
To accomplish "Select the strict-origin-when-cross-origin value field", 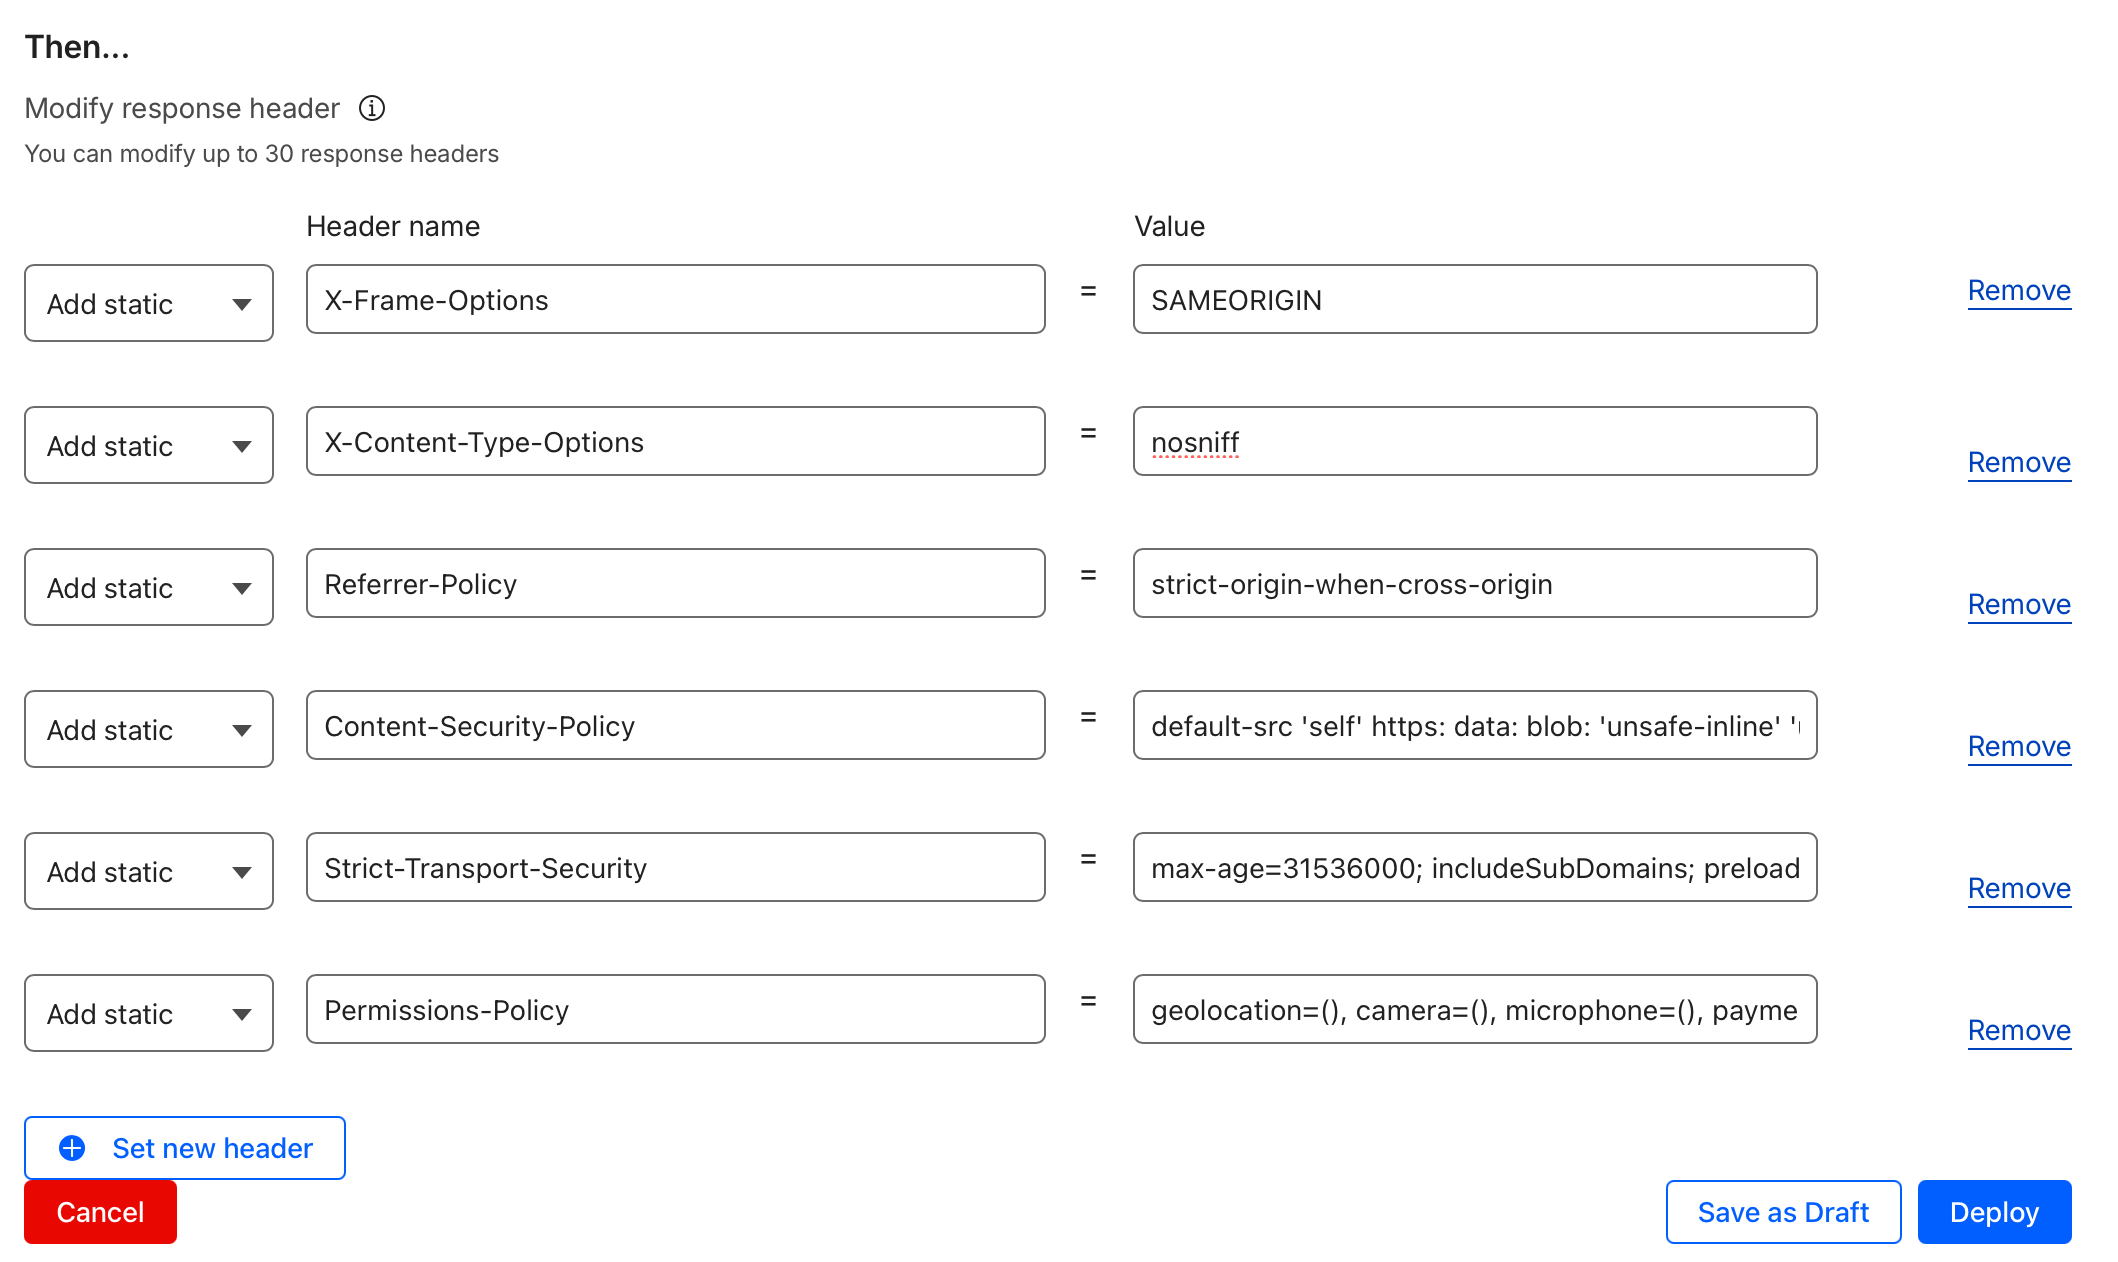I will pyautogui.click(x=1474, y=583).
